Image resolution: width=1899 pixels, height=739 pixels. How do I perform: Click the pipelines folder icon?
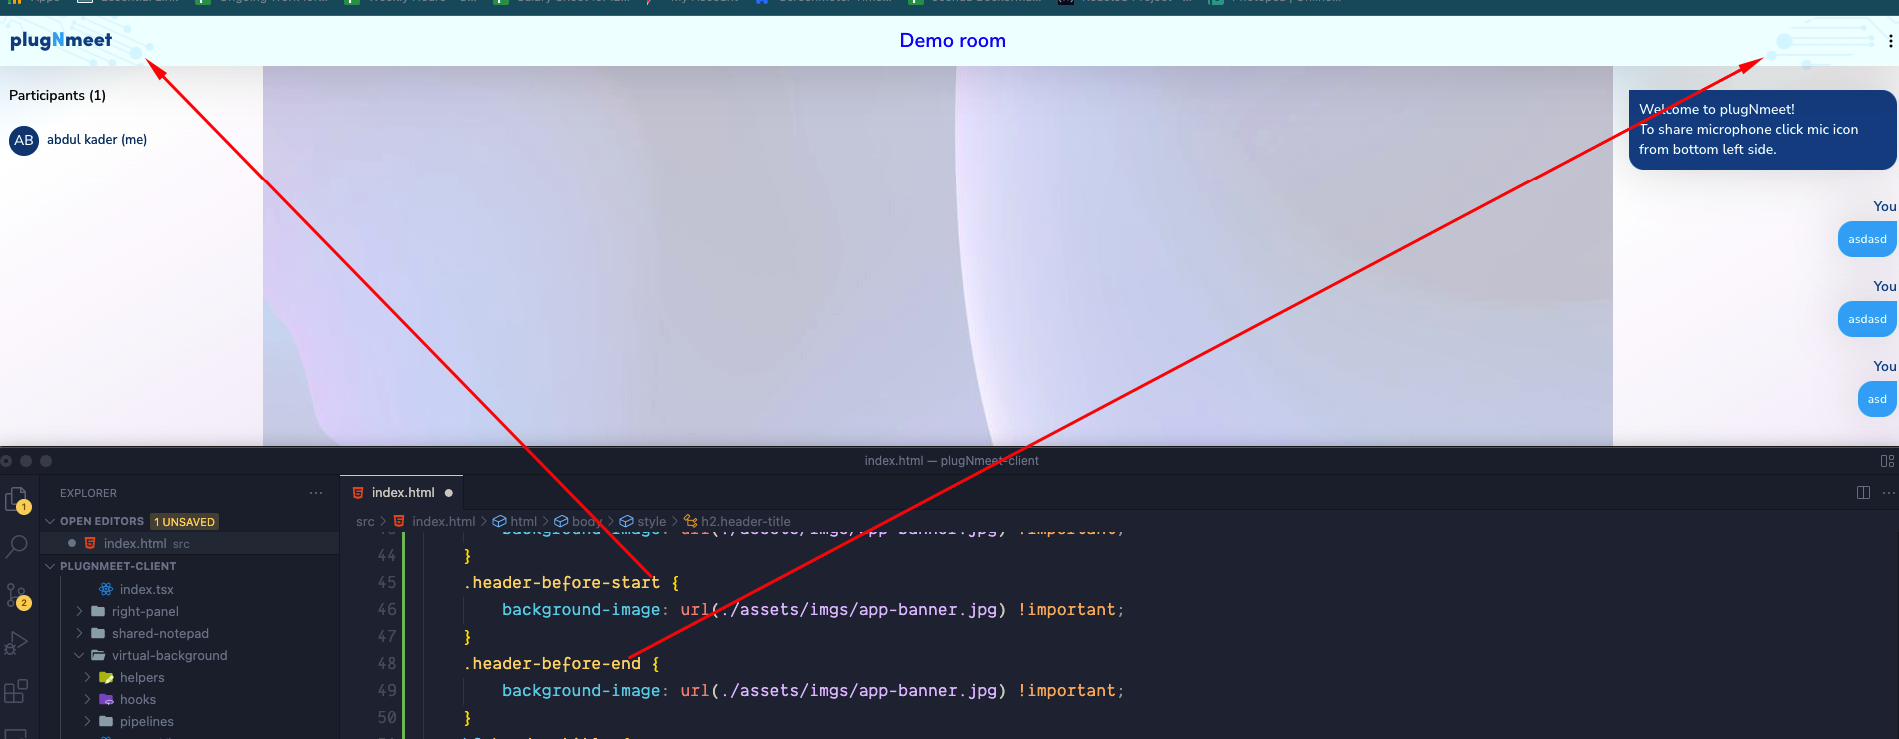pos(106,721)
